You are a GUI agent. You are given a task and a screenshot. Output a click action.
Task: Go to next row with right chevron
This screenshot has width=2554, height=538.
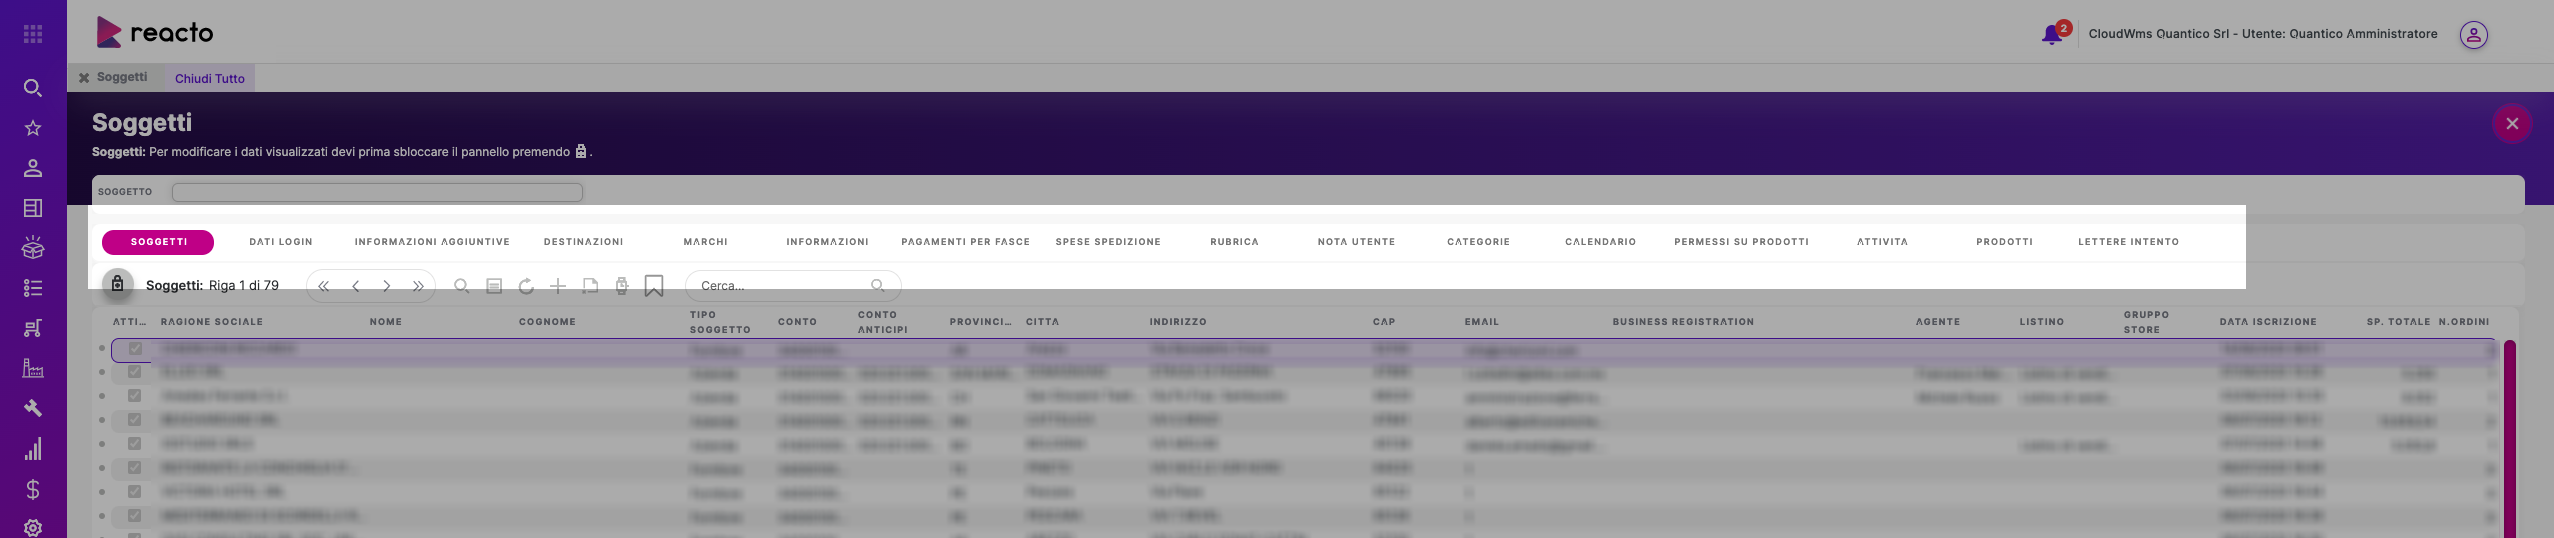point(387,286)
